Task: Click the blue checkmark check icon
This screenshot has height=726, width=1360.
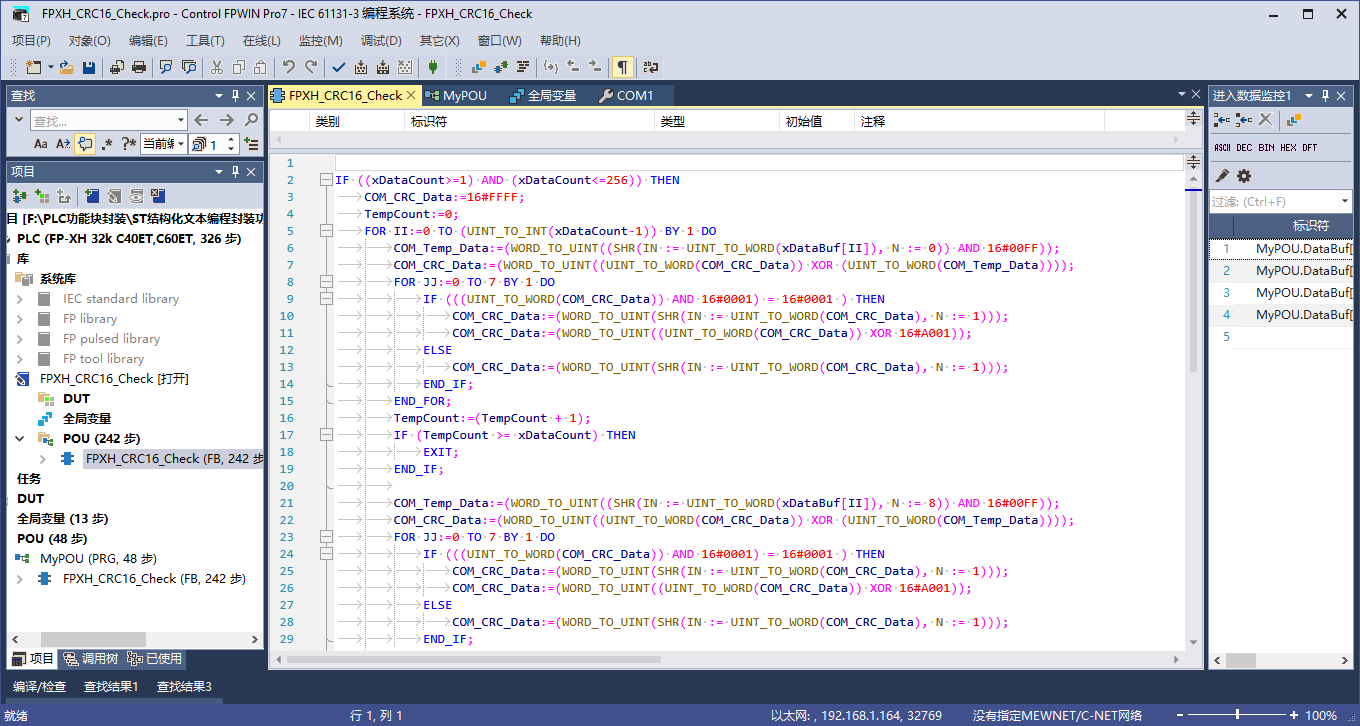Action: click(x=338, y=67)
